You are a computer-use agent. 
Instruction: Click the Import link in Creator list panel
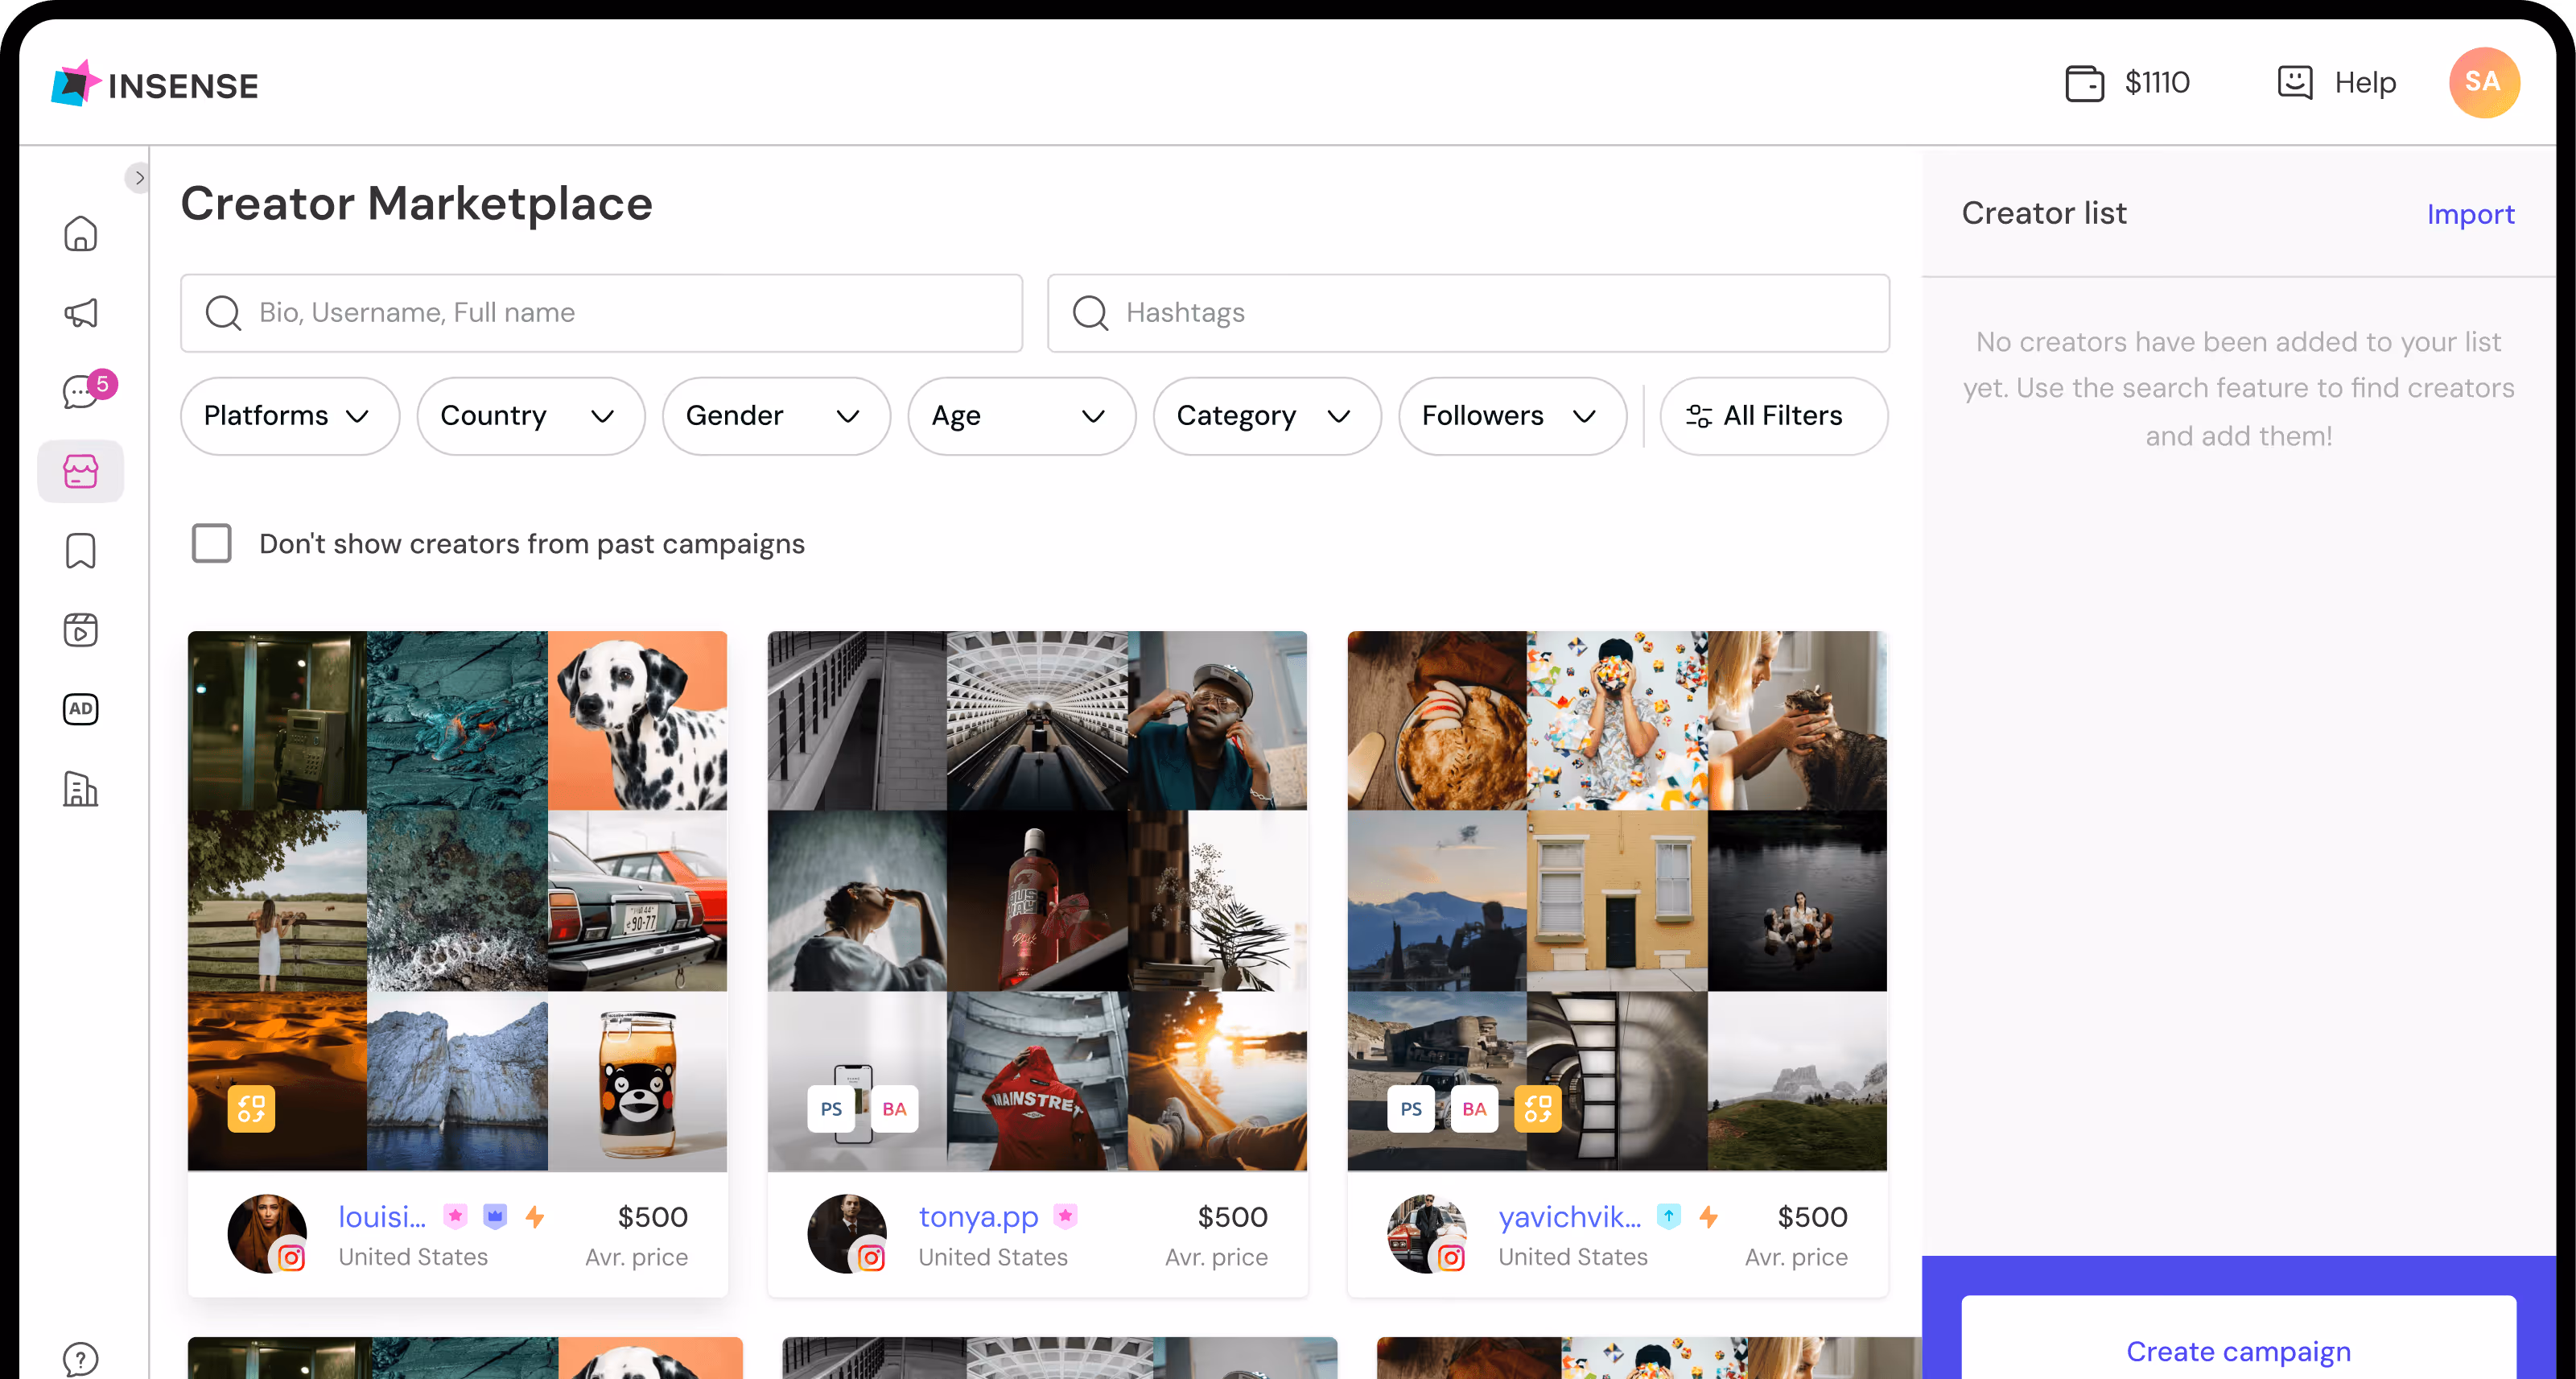coord(2470,213)
